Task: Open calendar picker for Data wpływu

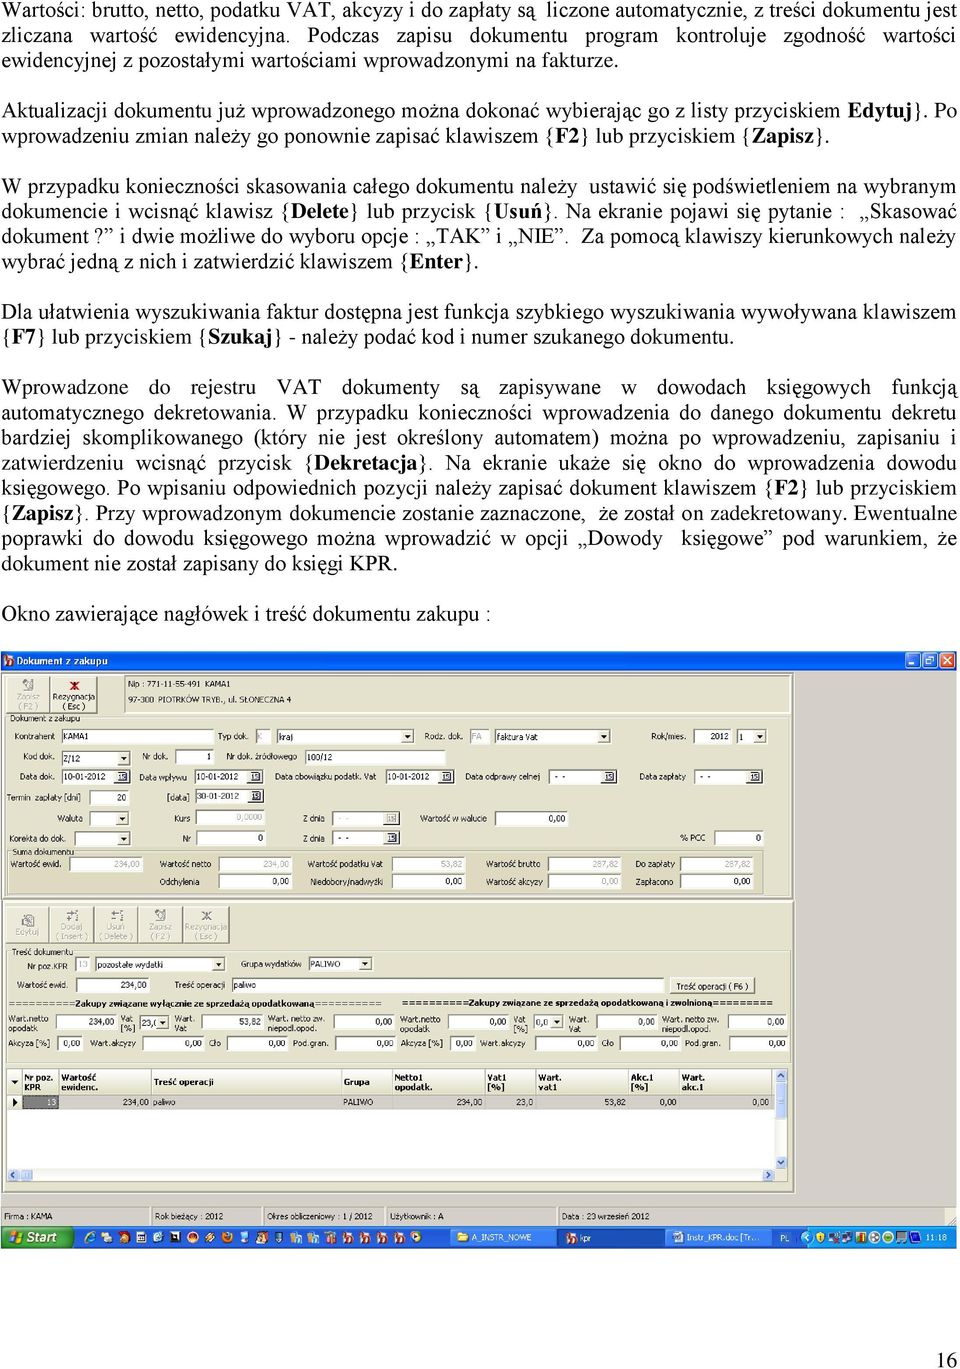Action: tap(256, 777)
